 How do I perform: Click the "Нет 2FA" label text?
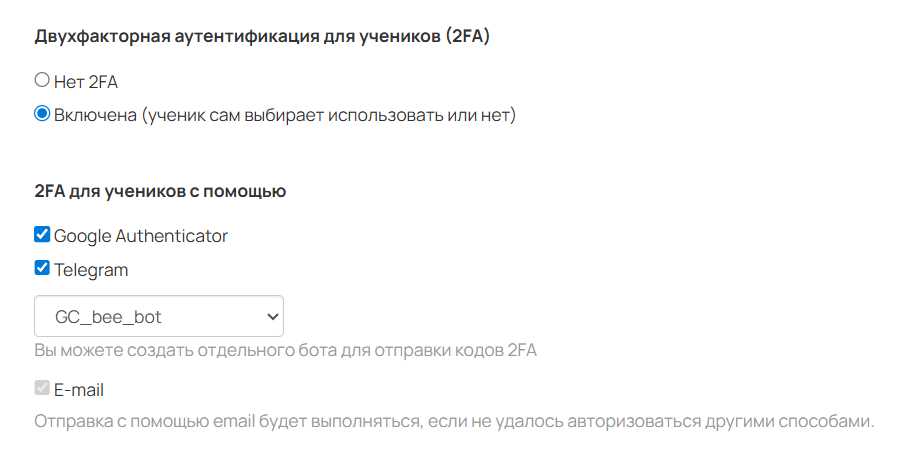86,81
